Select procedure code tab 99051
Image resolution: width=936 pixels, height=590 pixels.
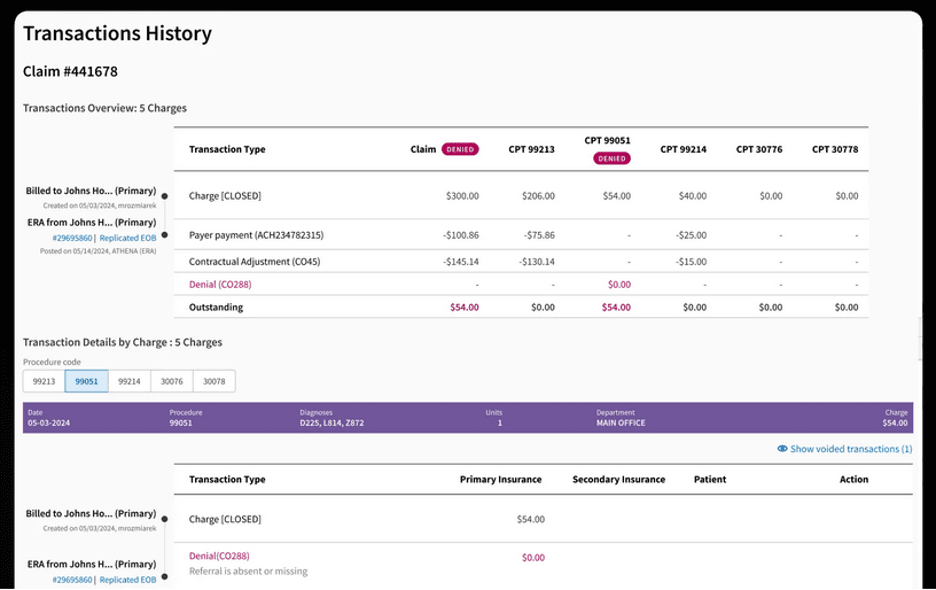[x=86, y=381]
